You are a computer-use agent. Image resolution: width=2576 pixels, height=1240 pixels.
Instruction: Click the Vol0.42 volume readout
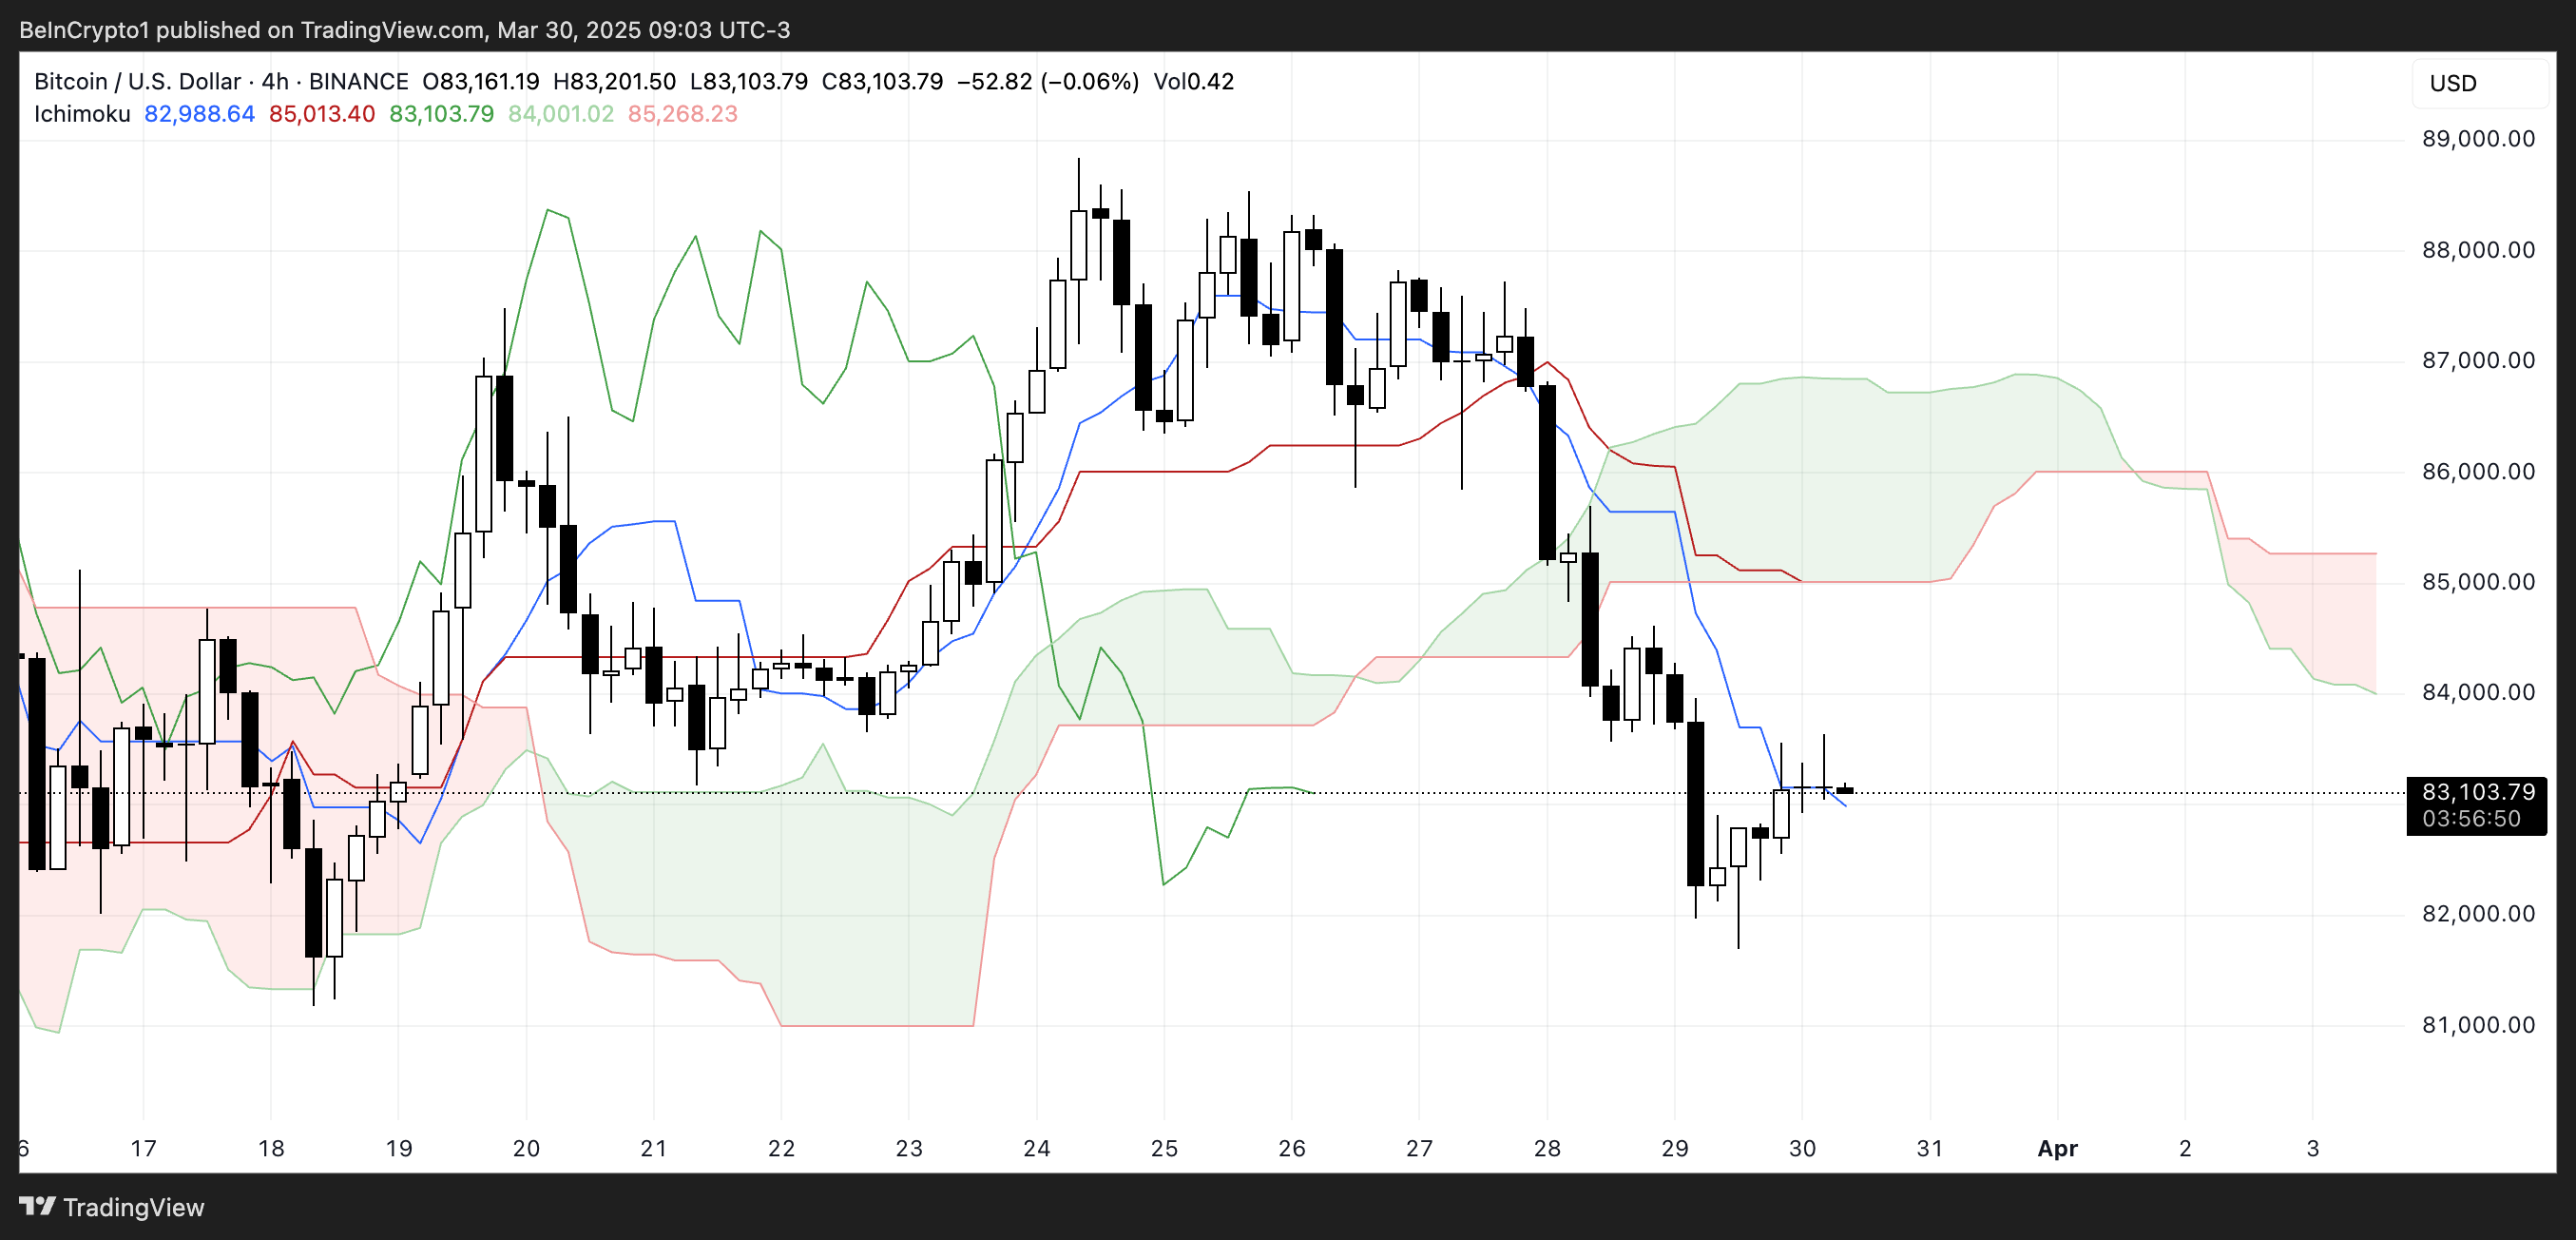click(1193, 81)
